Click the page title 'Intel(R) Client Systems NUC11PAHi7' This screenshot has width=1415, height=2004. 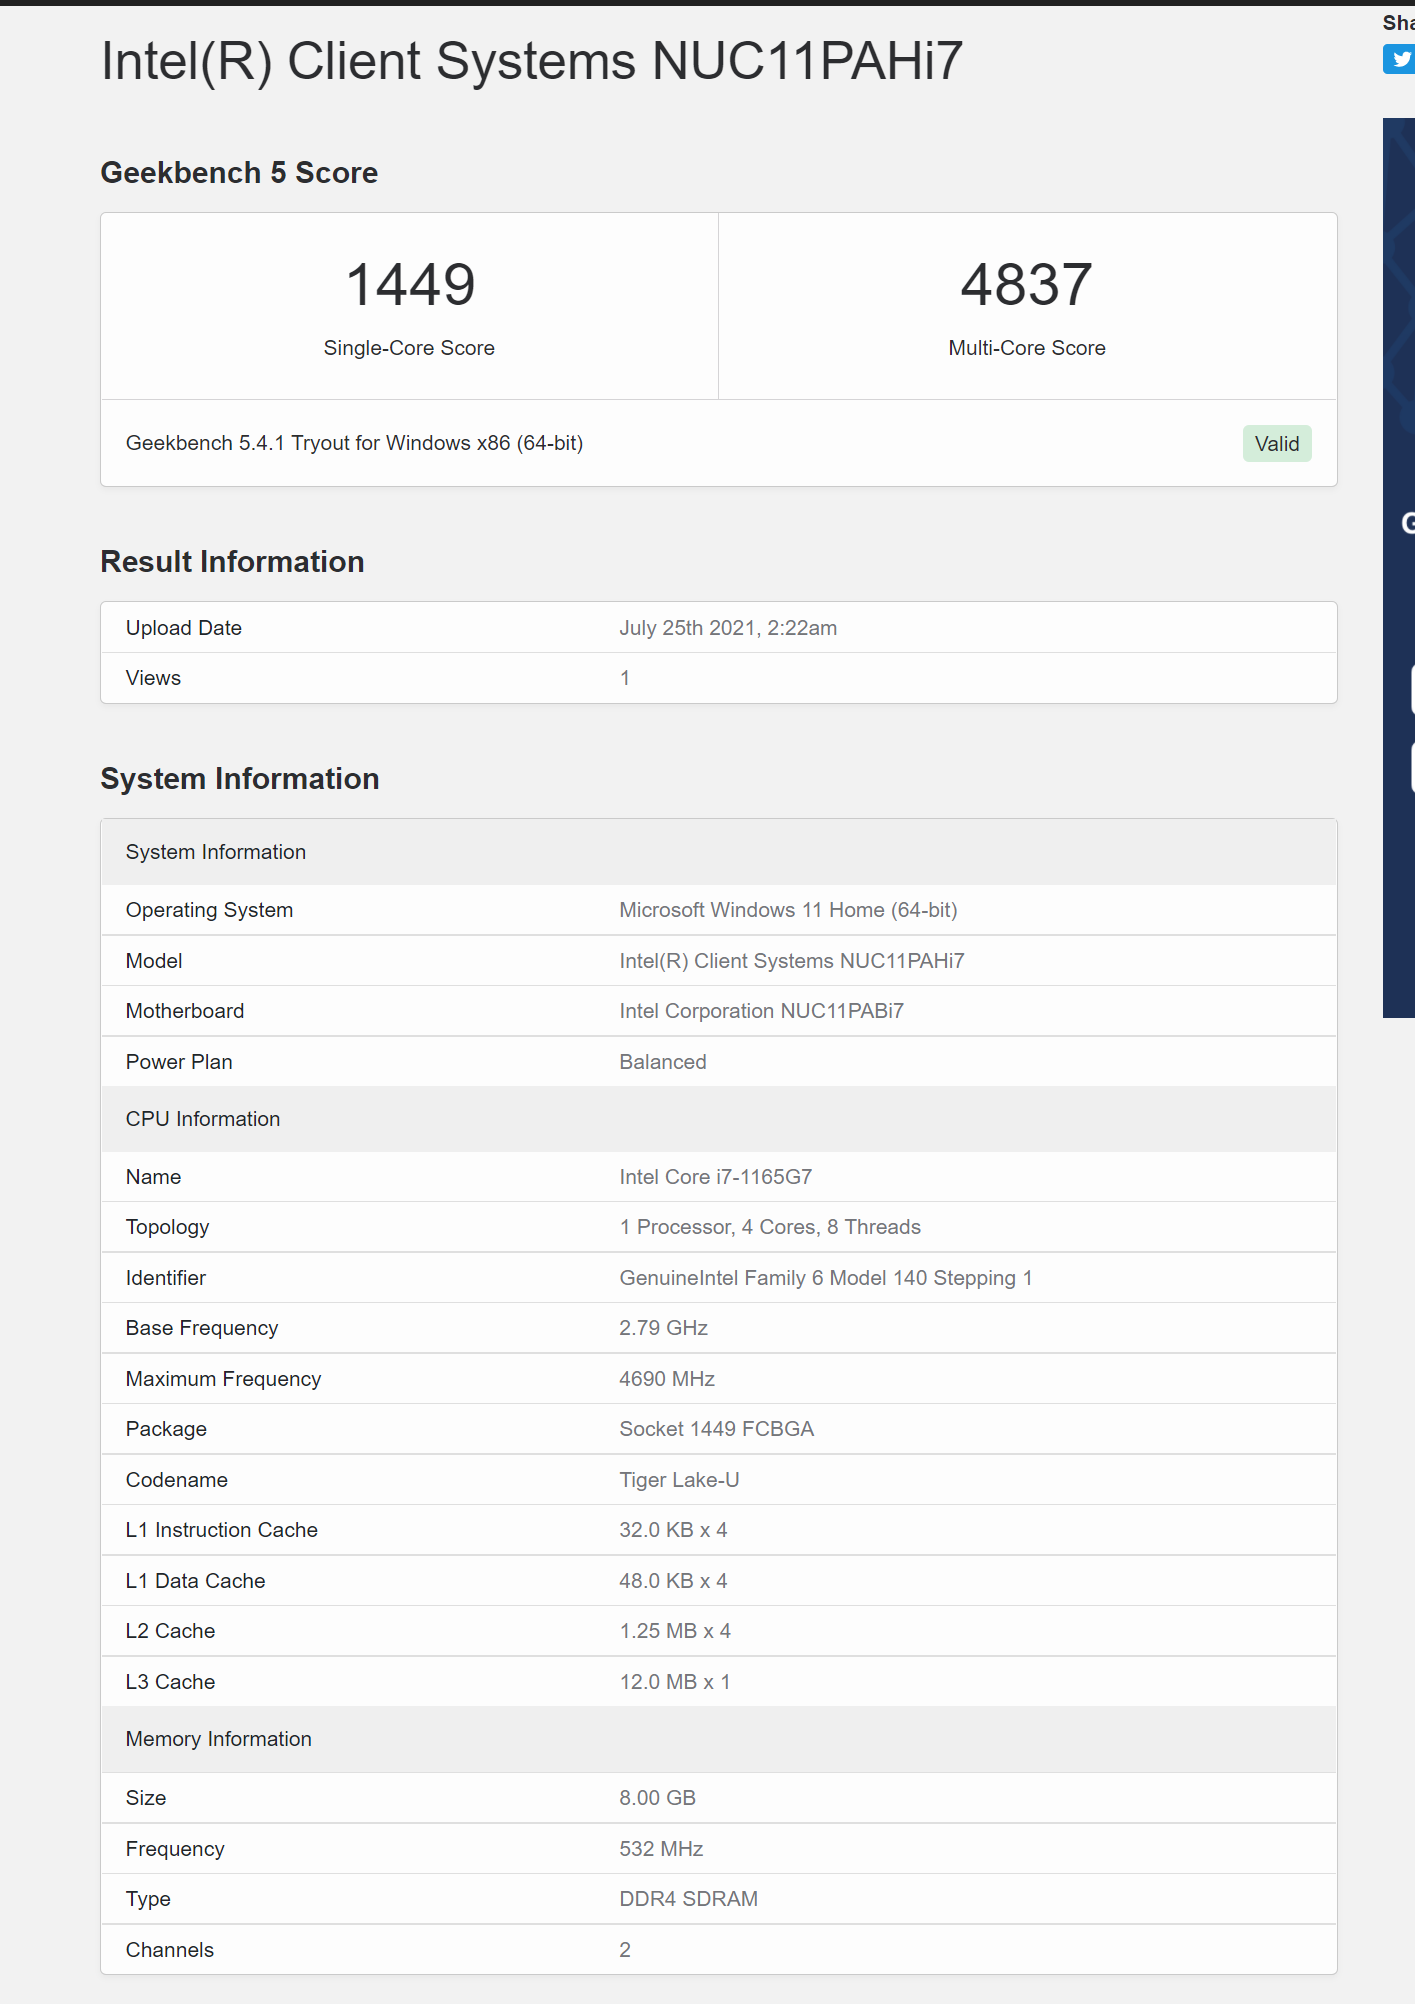[x=532, y=61]
